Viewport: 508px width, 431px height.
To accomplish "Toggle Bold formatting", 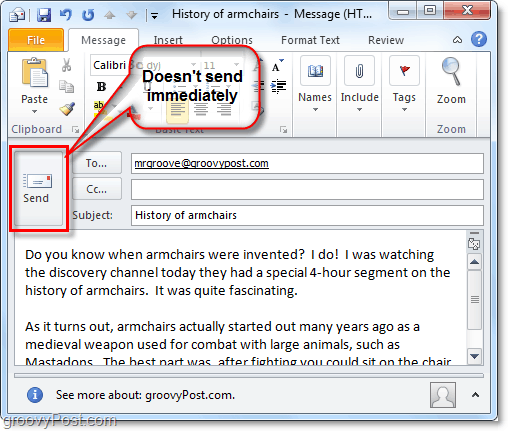I will (101, 87).
